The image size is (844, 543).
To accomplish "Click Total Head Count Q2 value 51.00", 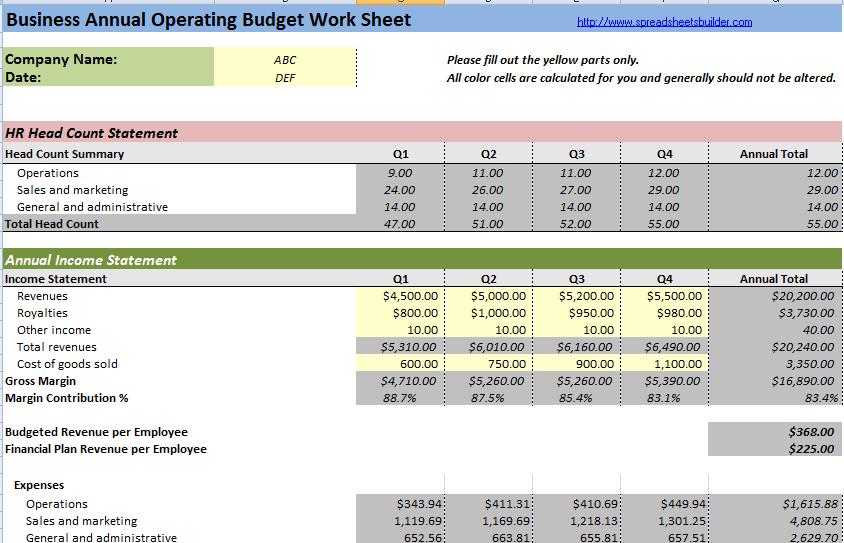I will tap(489, 224).
